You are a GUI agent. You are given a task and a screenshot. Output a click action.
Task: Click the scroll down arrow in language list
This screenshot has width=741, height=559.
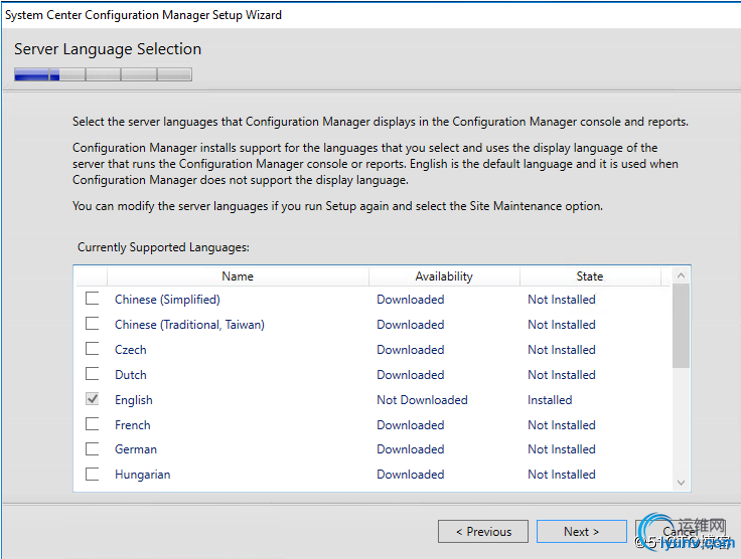click(681, 482)
